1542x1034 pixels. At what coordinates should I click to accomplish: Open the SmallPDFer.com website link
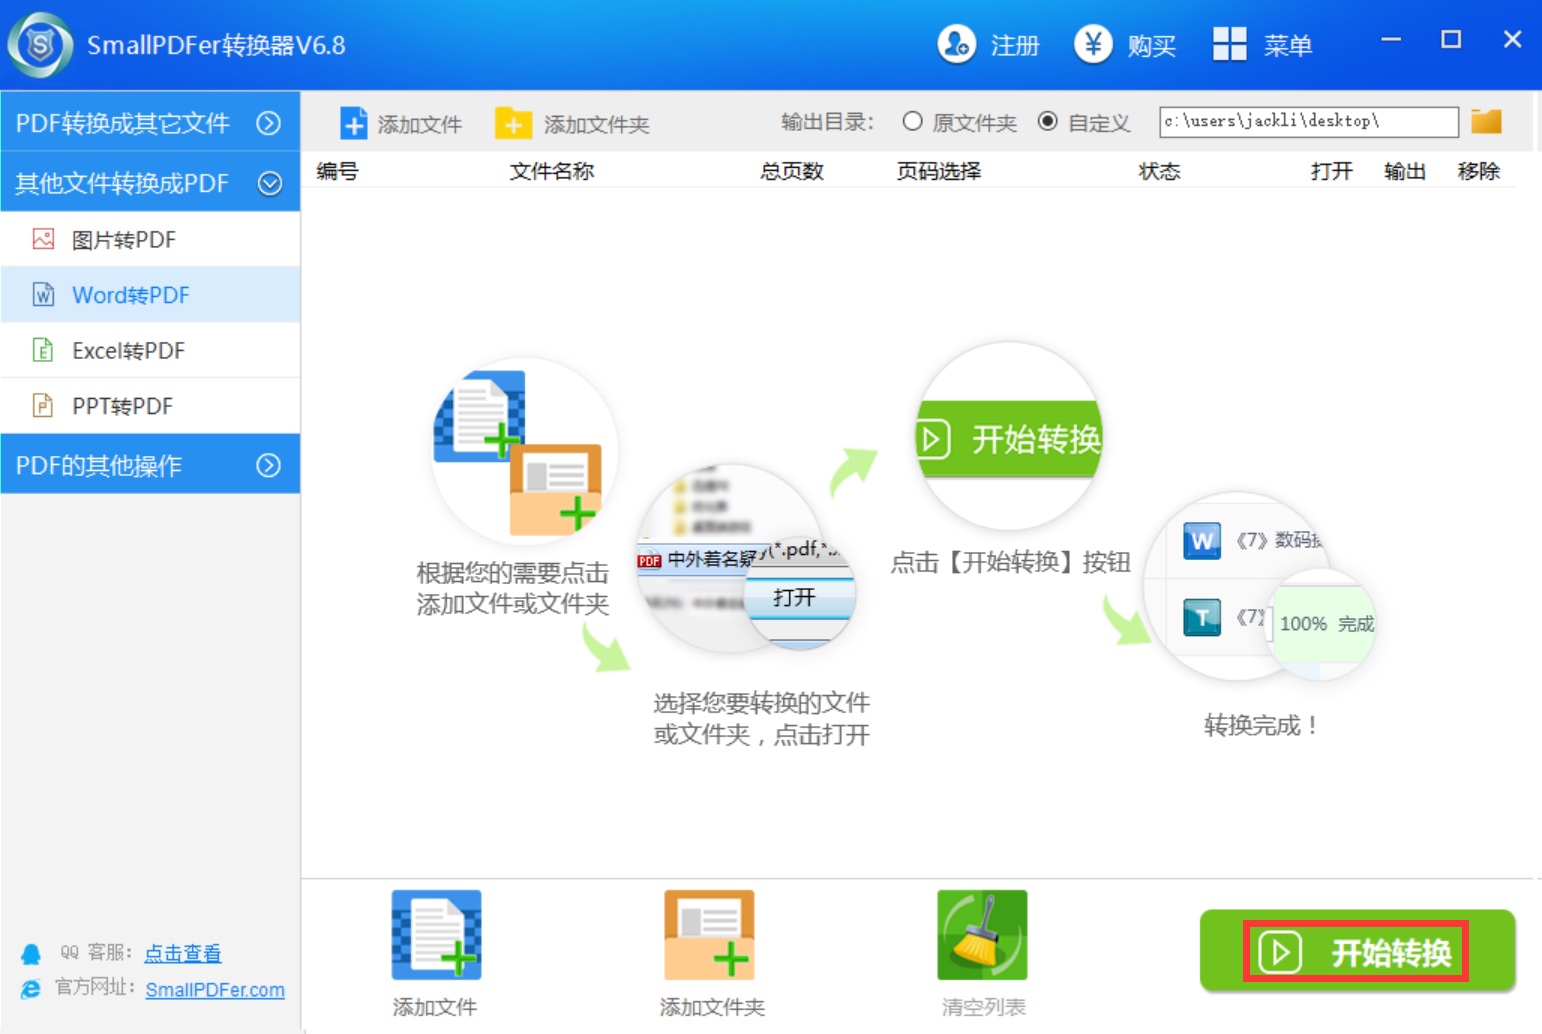[x=215, y=989]
